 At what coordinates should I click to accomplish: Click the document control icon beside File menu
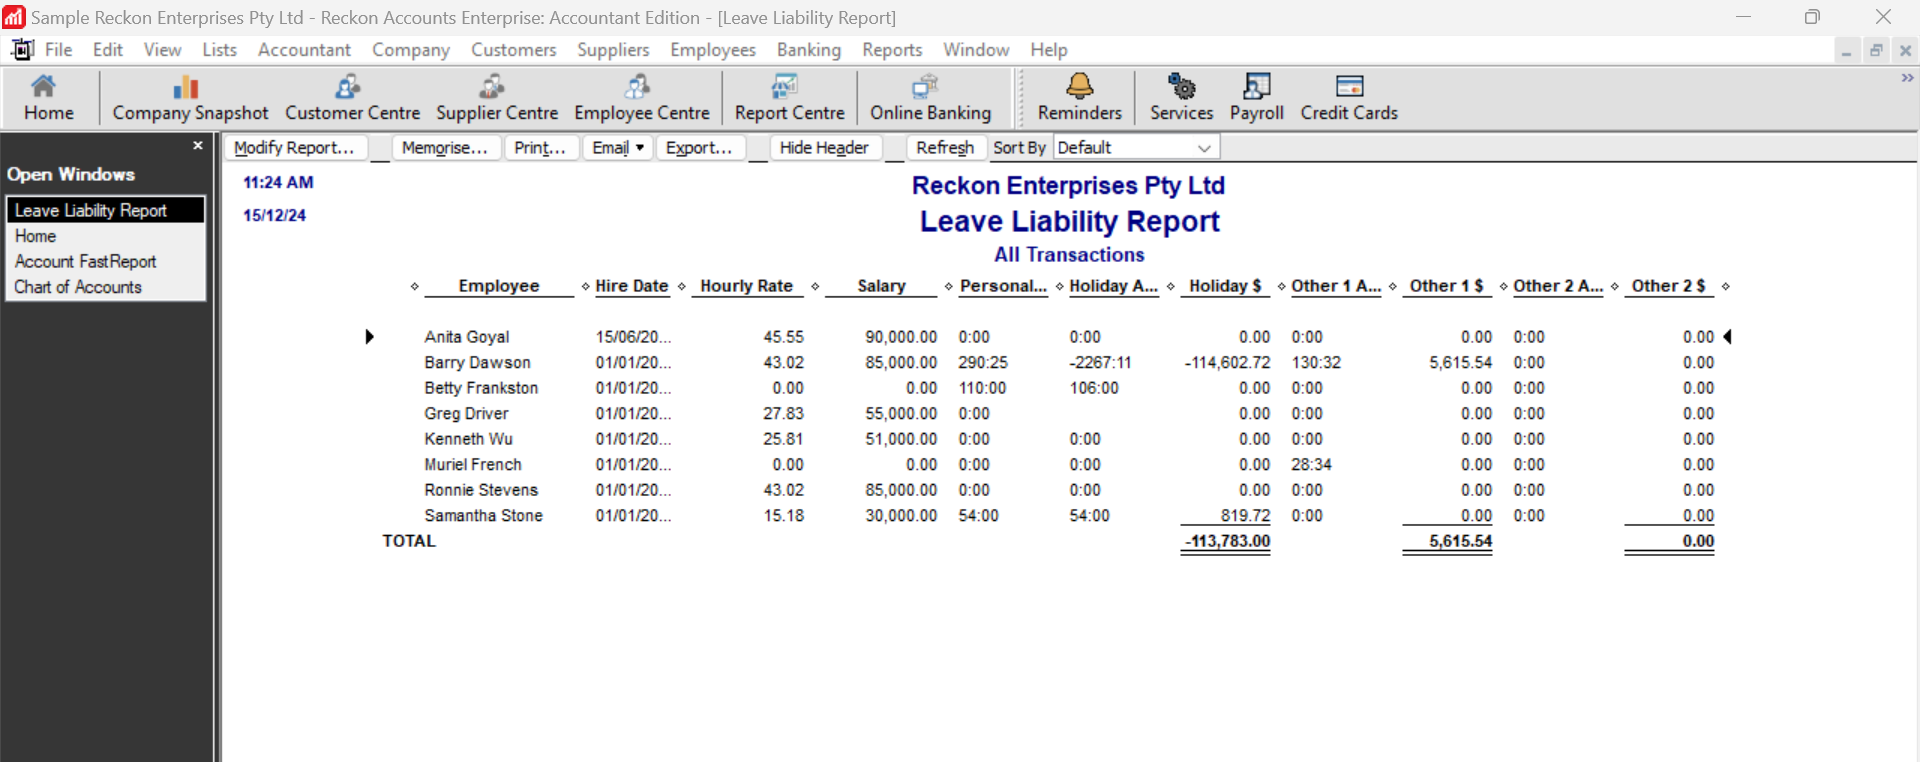pos(22,49)
